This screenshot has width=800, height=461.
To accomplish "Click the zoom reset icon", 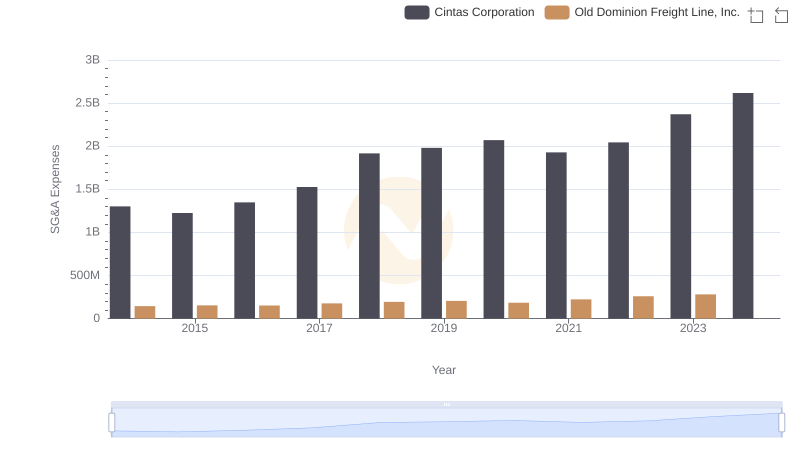I will (781, 15).
